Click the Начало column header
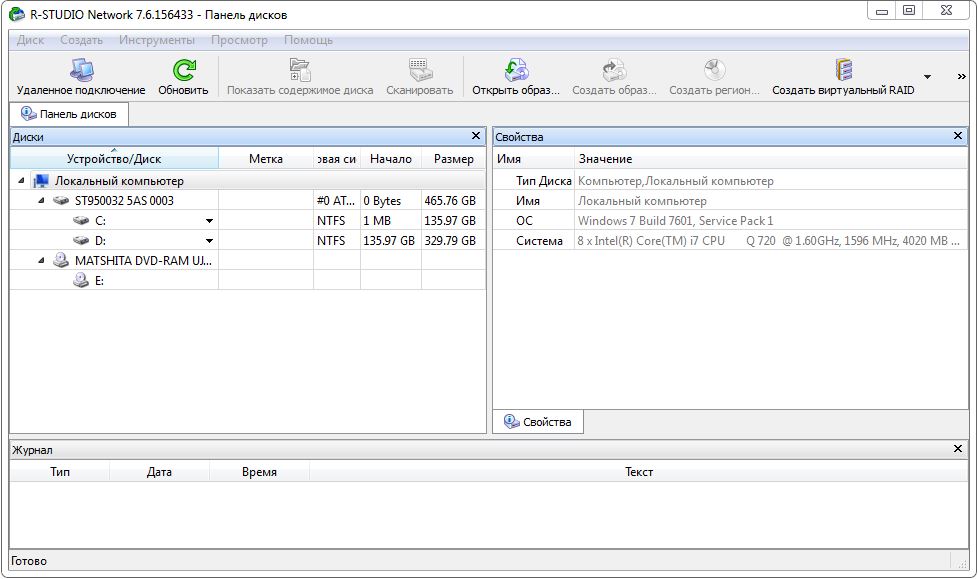 (390, 158)
